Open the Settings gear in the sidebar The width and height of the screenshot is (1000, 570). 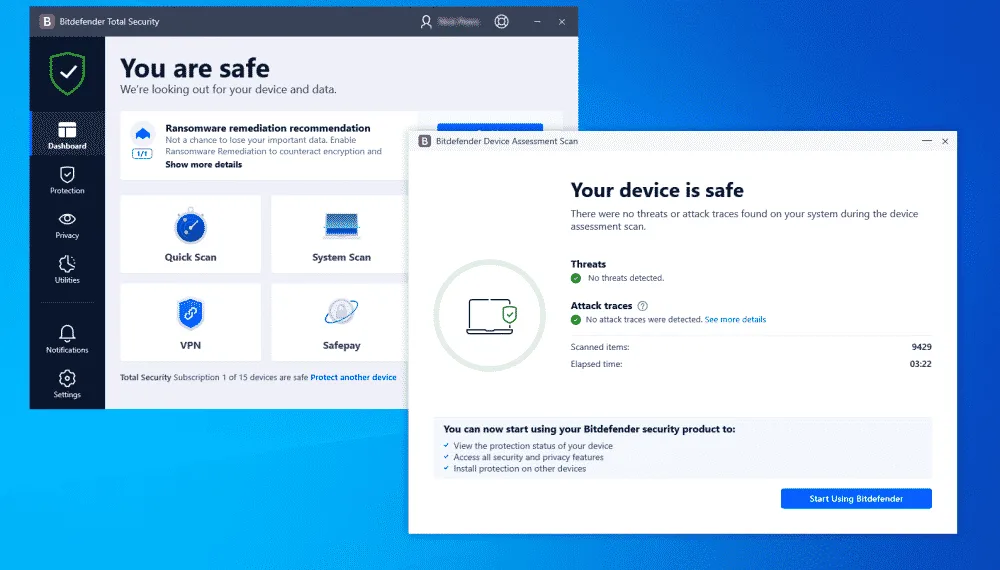coord(67,384)
